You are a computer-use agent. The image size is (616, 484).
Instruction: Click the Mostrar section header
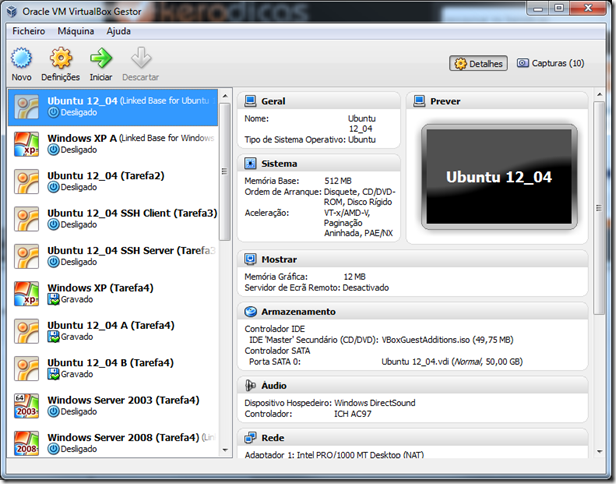point(412,259)
